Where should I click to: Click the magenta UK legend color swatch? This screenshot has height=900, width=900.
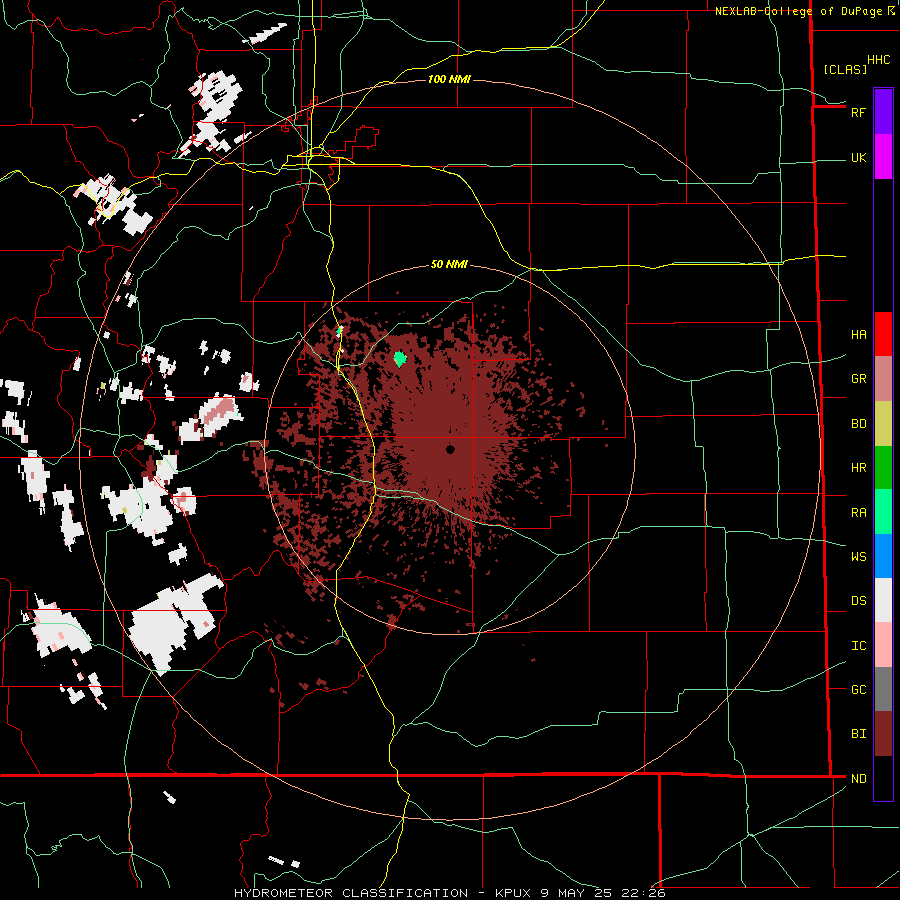click(x=883, y=157)
